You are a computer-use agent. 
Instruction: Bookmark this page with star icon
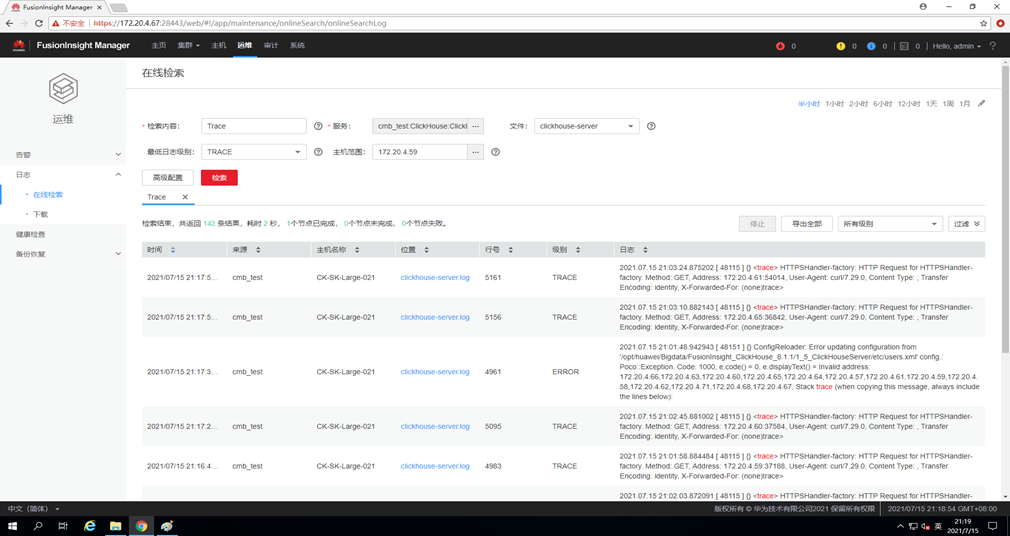(984, 23)
